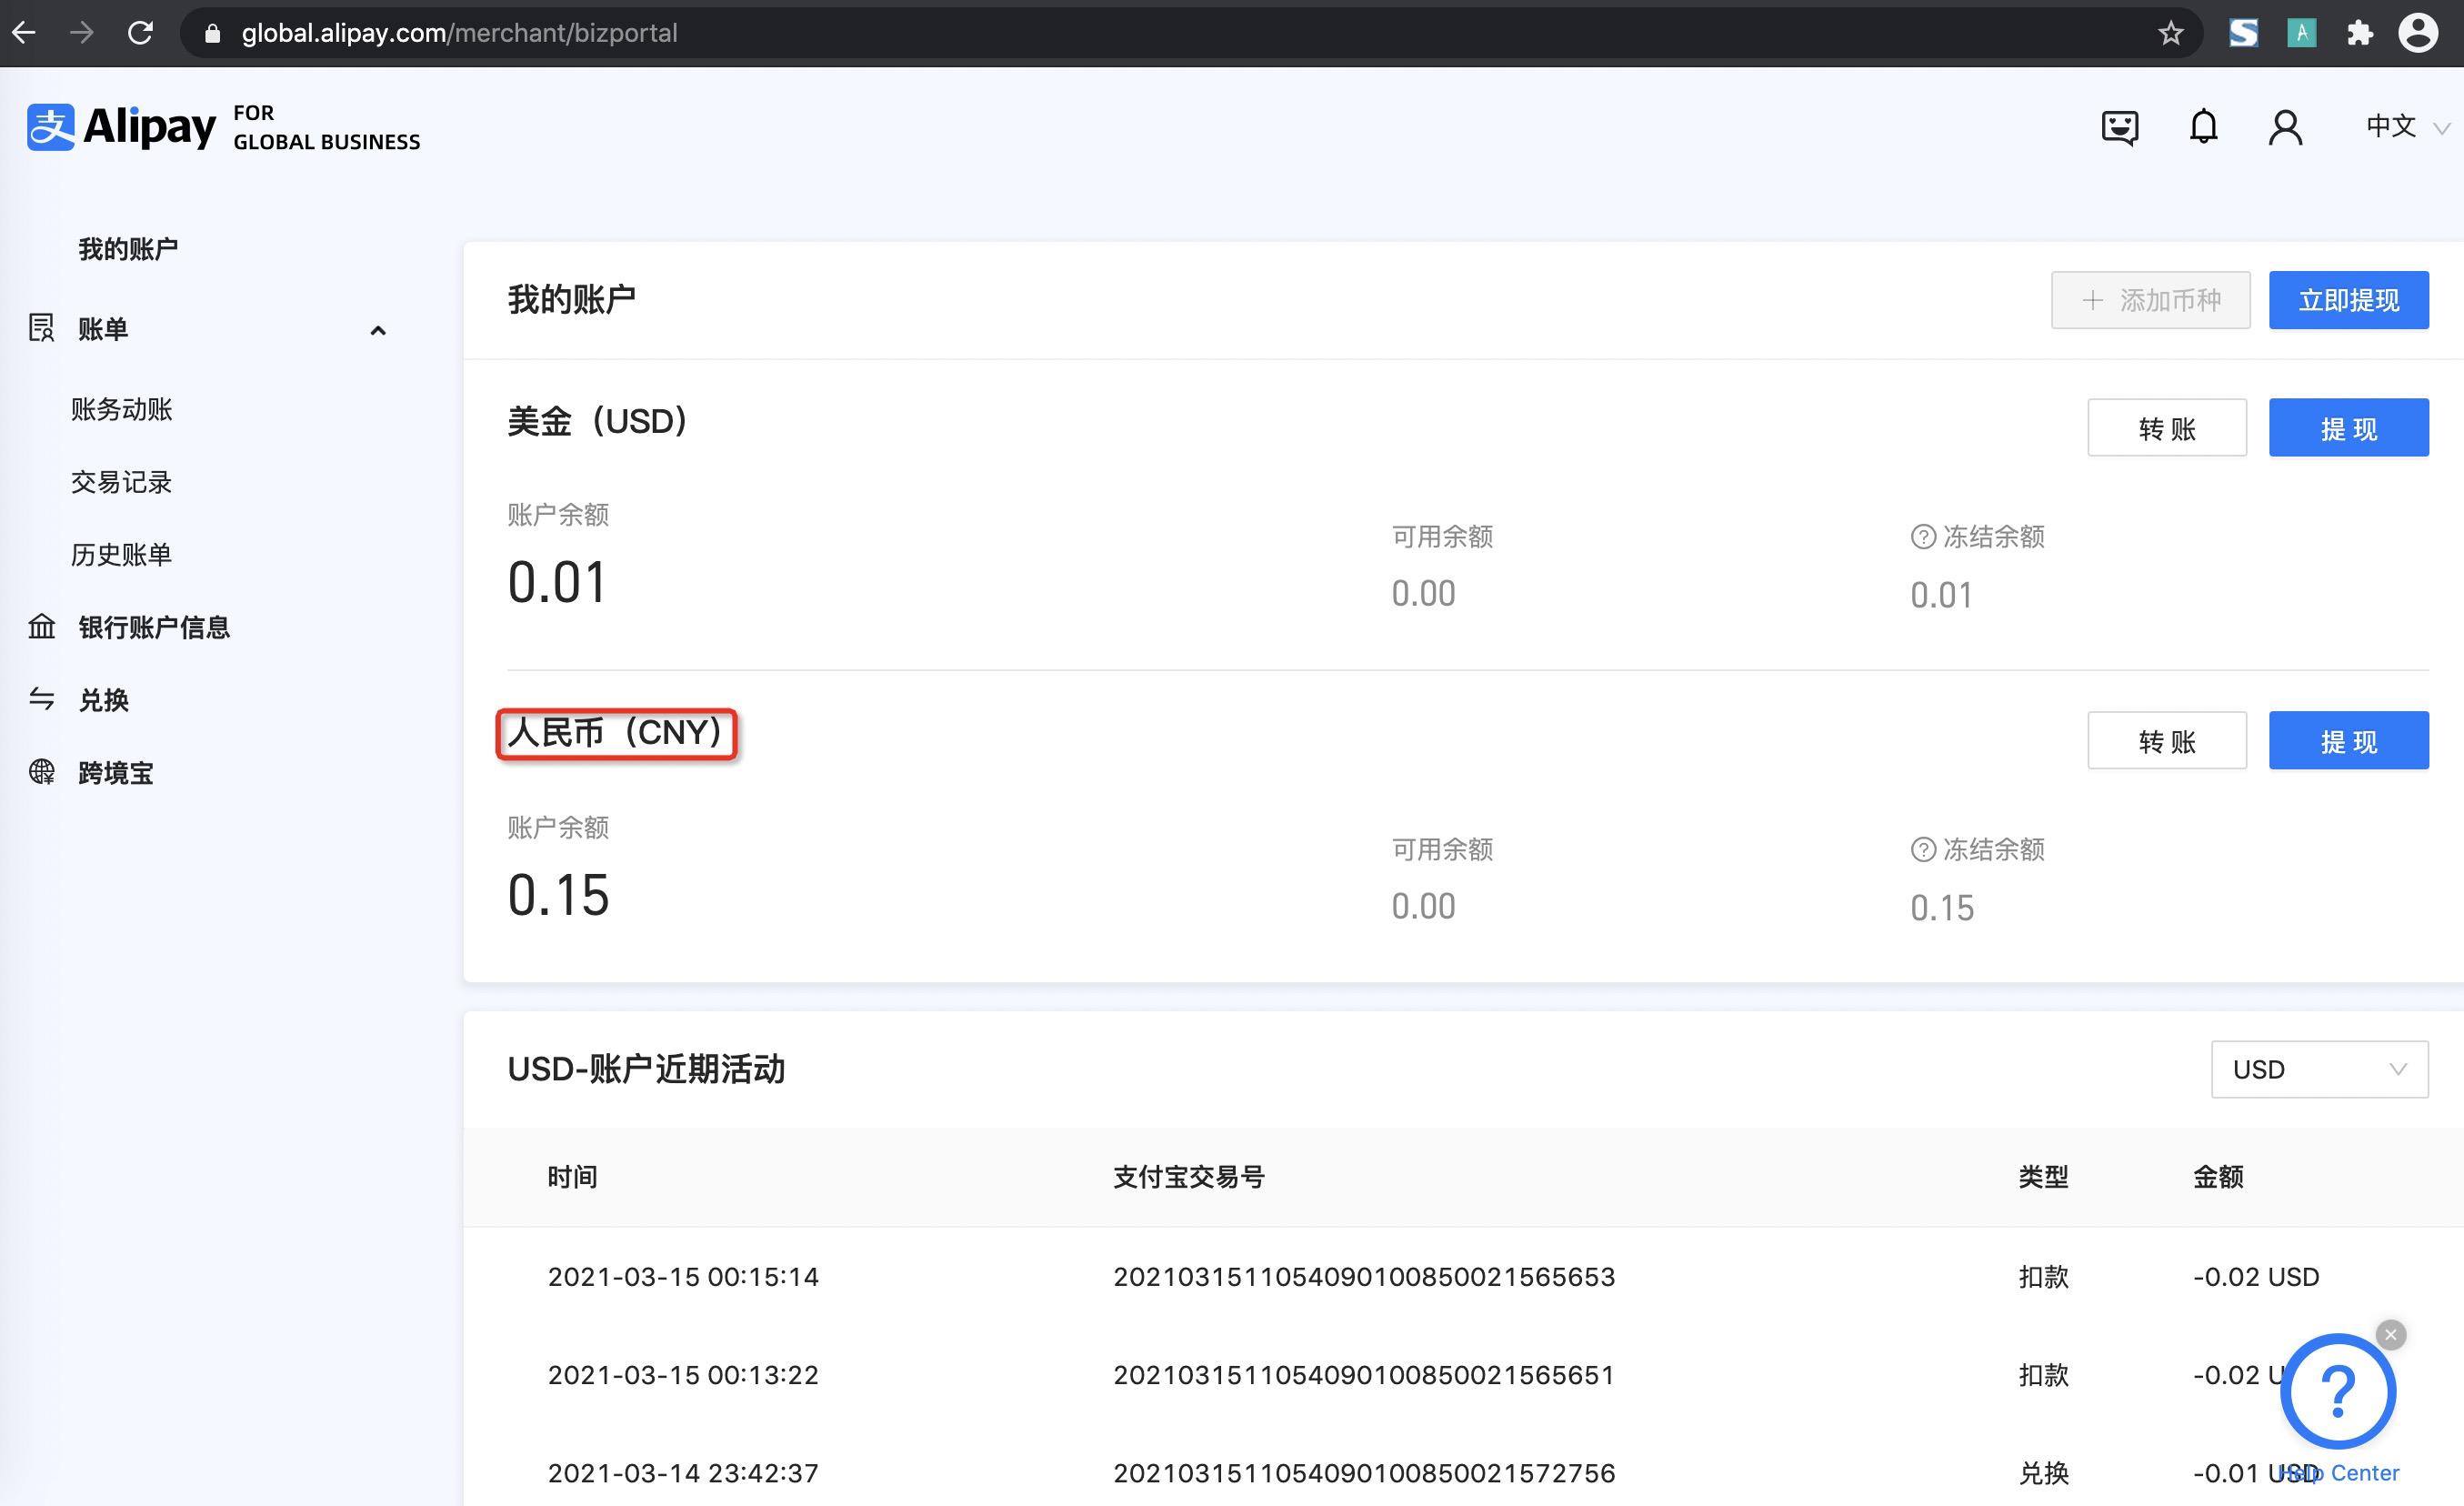Click the 添加币种 add currency button
The width and height of the screenshot is (2464, 1506).
tap(2150, 299)
